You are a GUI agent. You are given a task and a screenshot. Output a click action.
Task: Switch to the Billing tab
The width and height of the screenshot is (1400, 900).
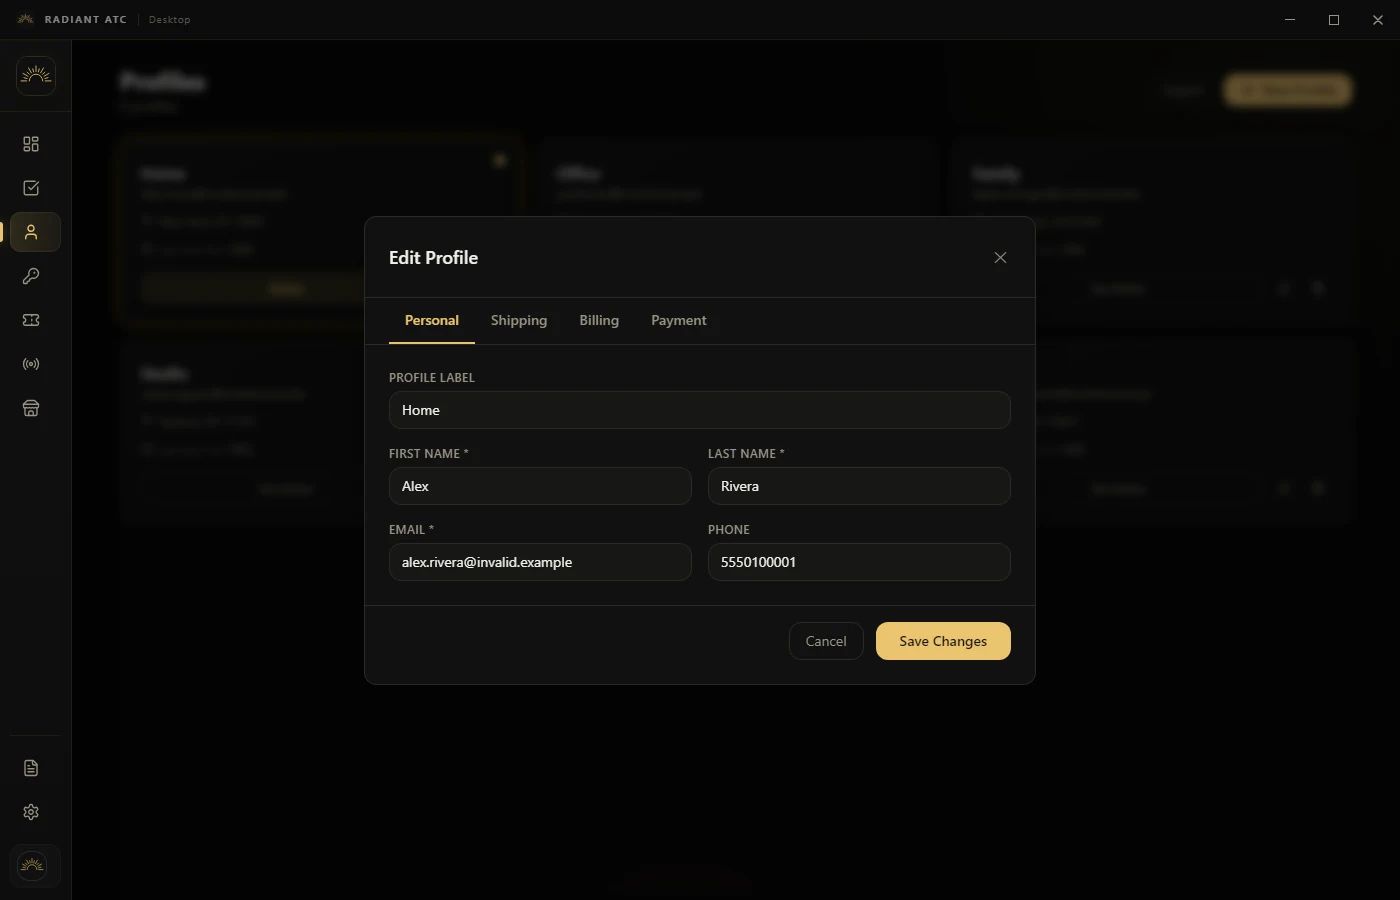[x=599, y=321]
